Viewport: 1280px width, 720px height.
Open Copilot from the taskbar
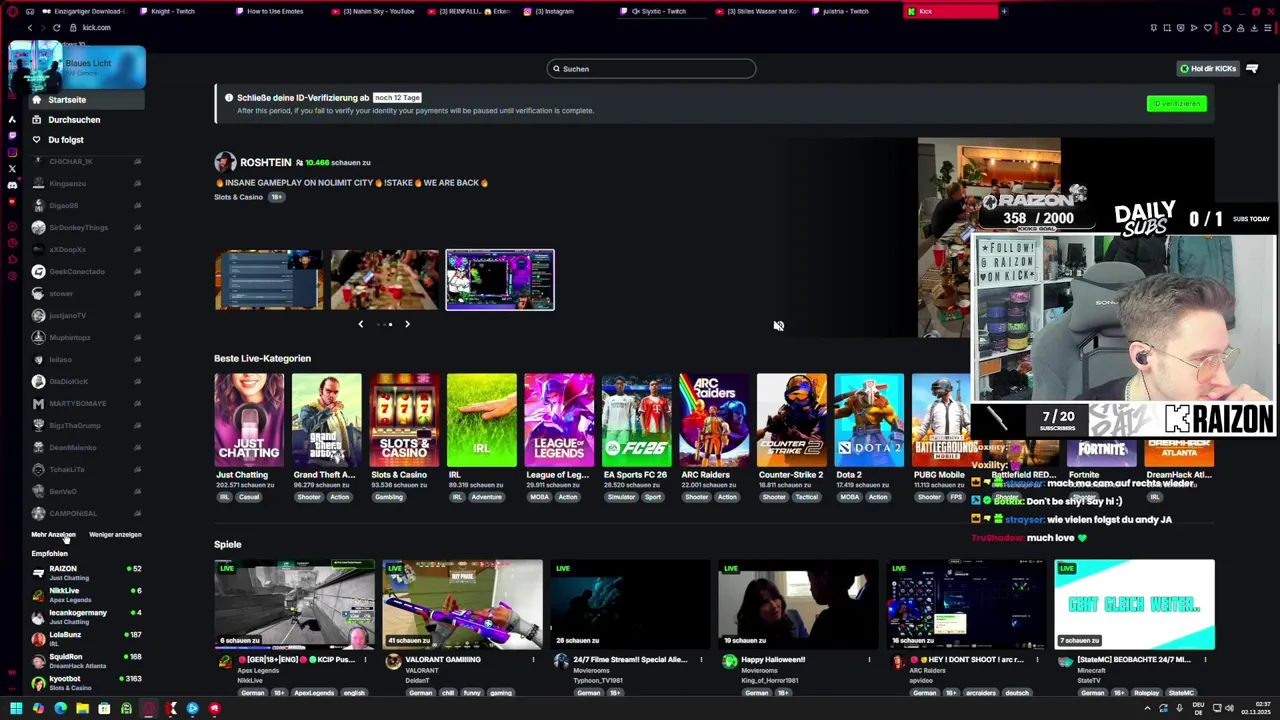[38, 708]
